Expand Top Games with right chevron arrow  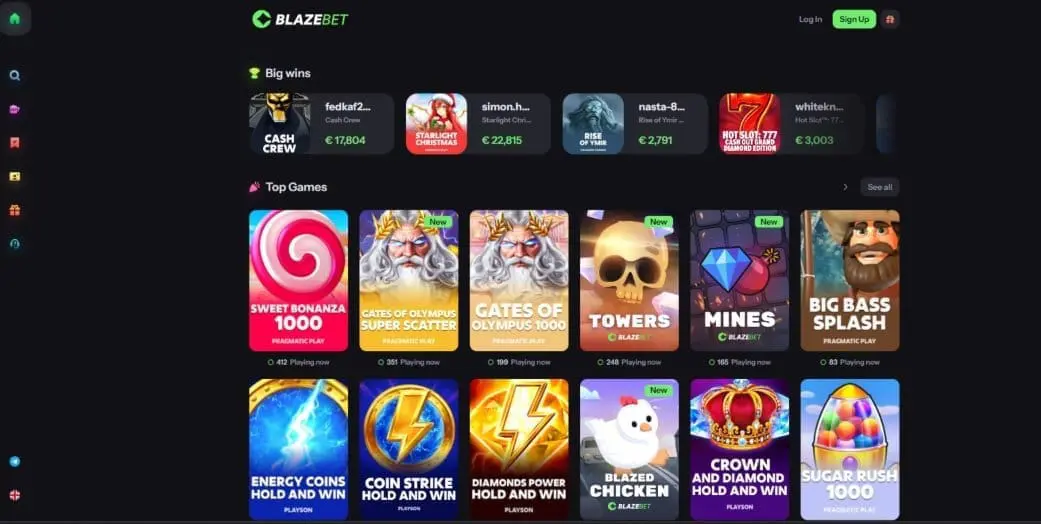coord(845,187)
